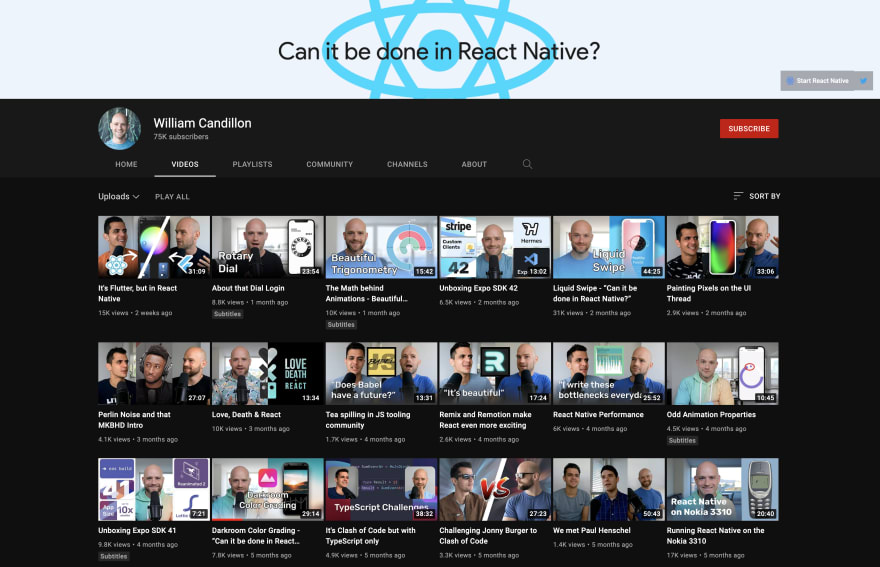Click the SORT BY label
This screenshot has height=567, width=880.
[x=764, y=196]
